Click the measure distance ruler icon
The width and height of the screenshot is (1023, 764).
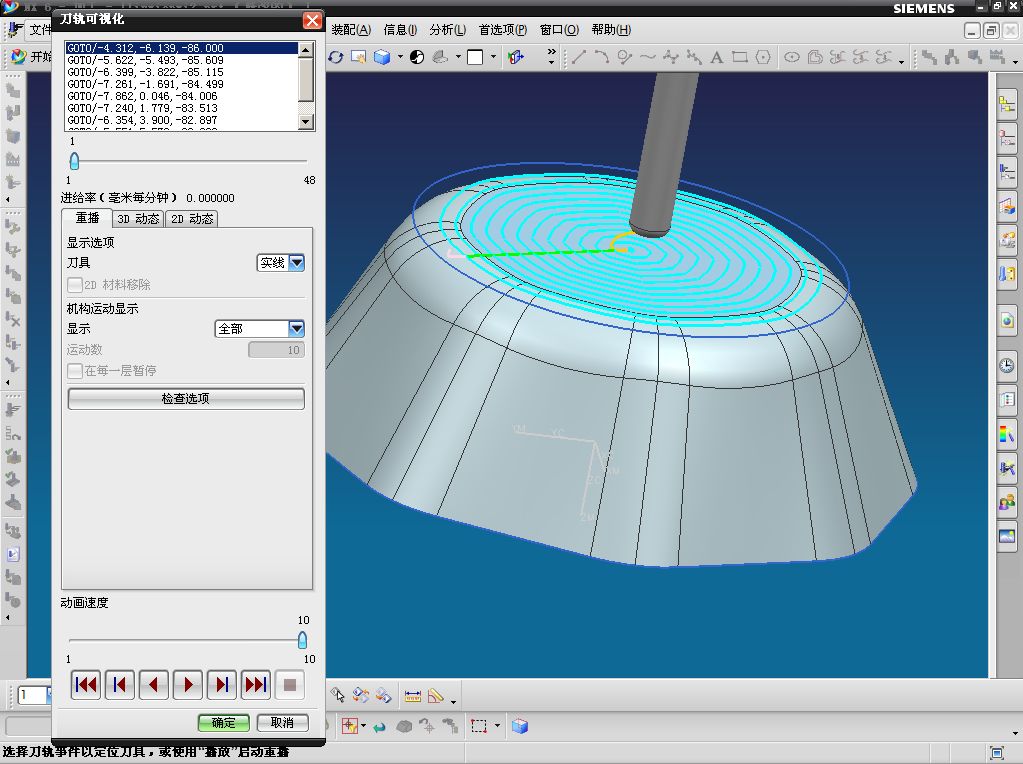click(x=412, y=696)
